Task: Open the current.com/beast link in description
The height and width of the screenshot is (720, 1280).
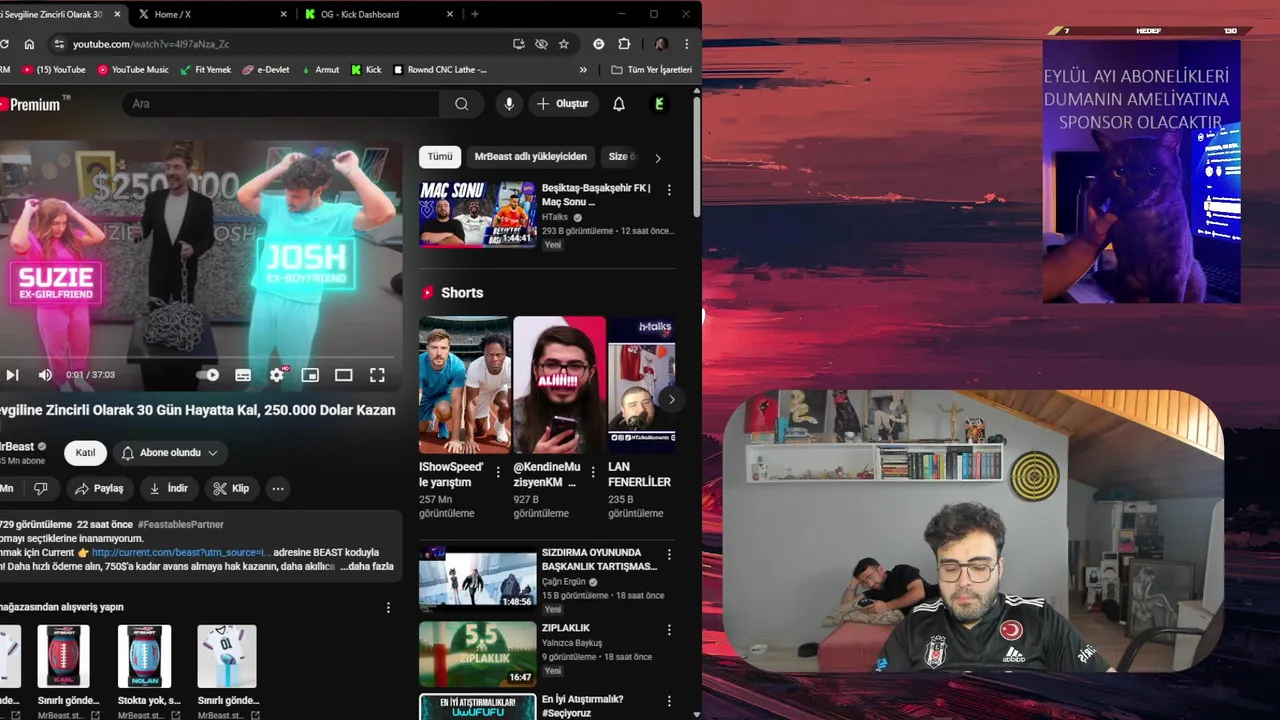Action: pos(181,552)
